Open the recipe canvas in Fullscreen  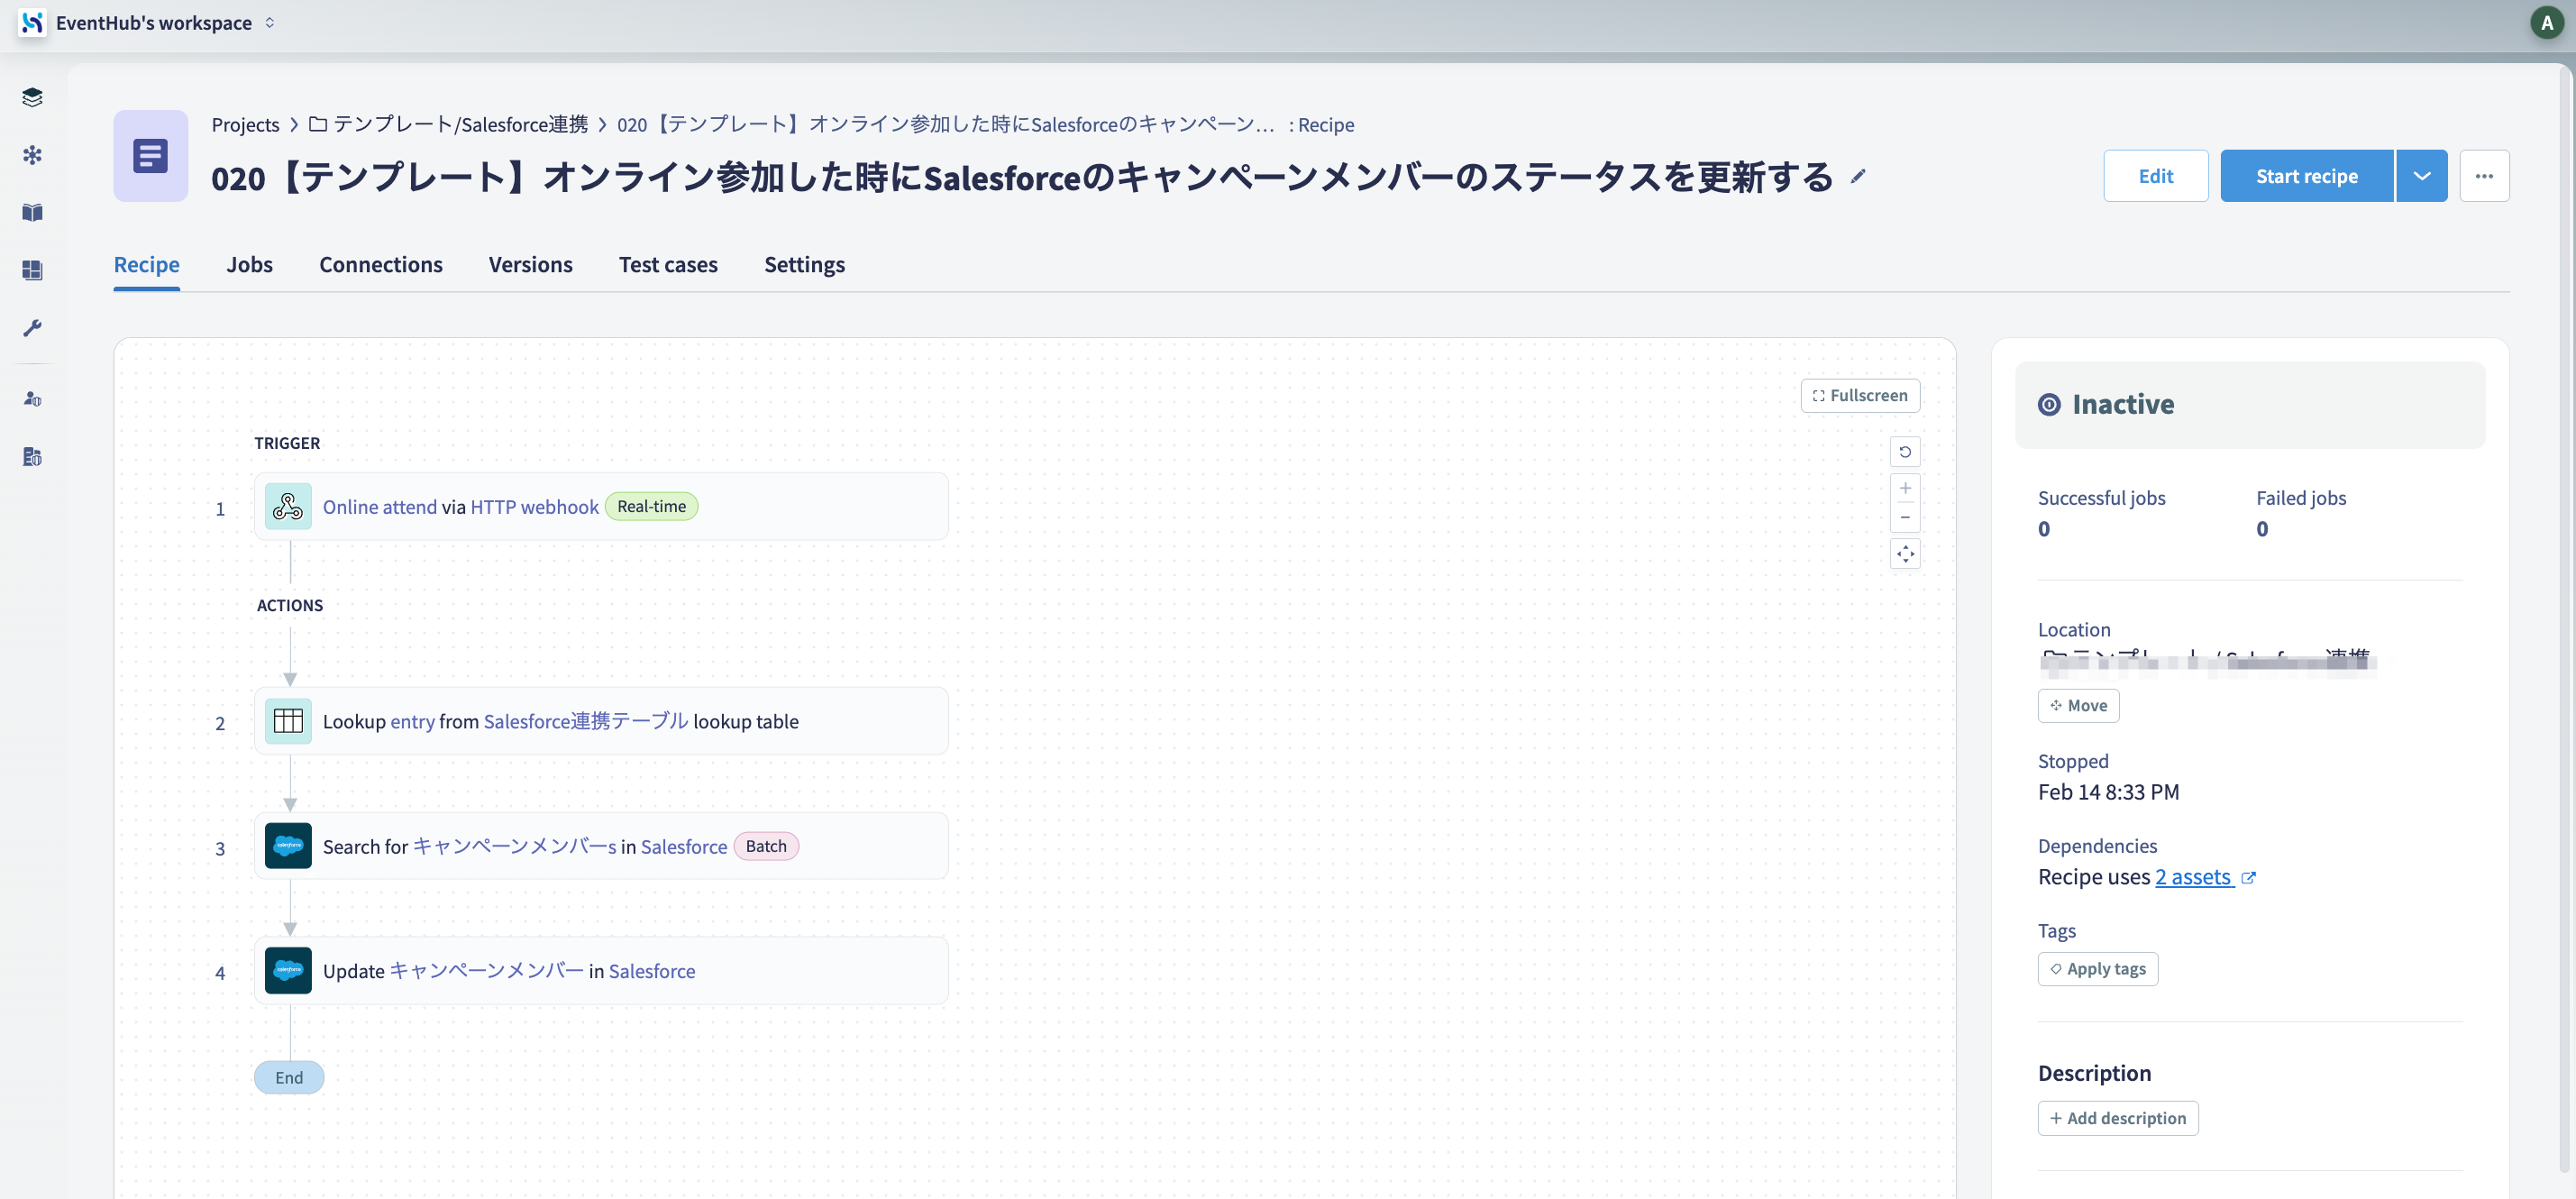point(1860,395)
